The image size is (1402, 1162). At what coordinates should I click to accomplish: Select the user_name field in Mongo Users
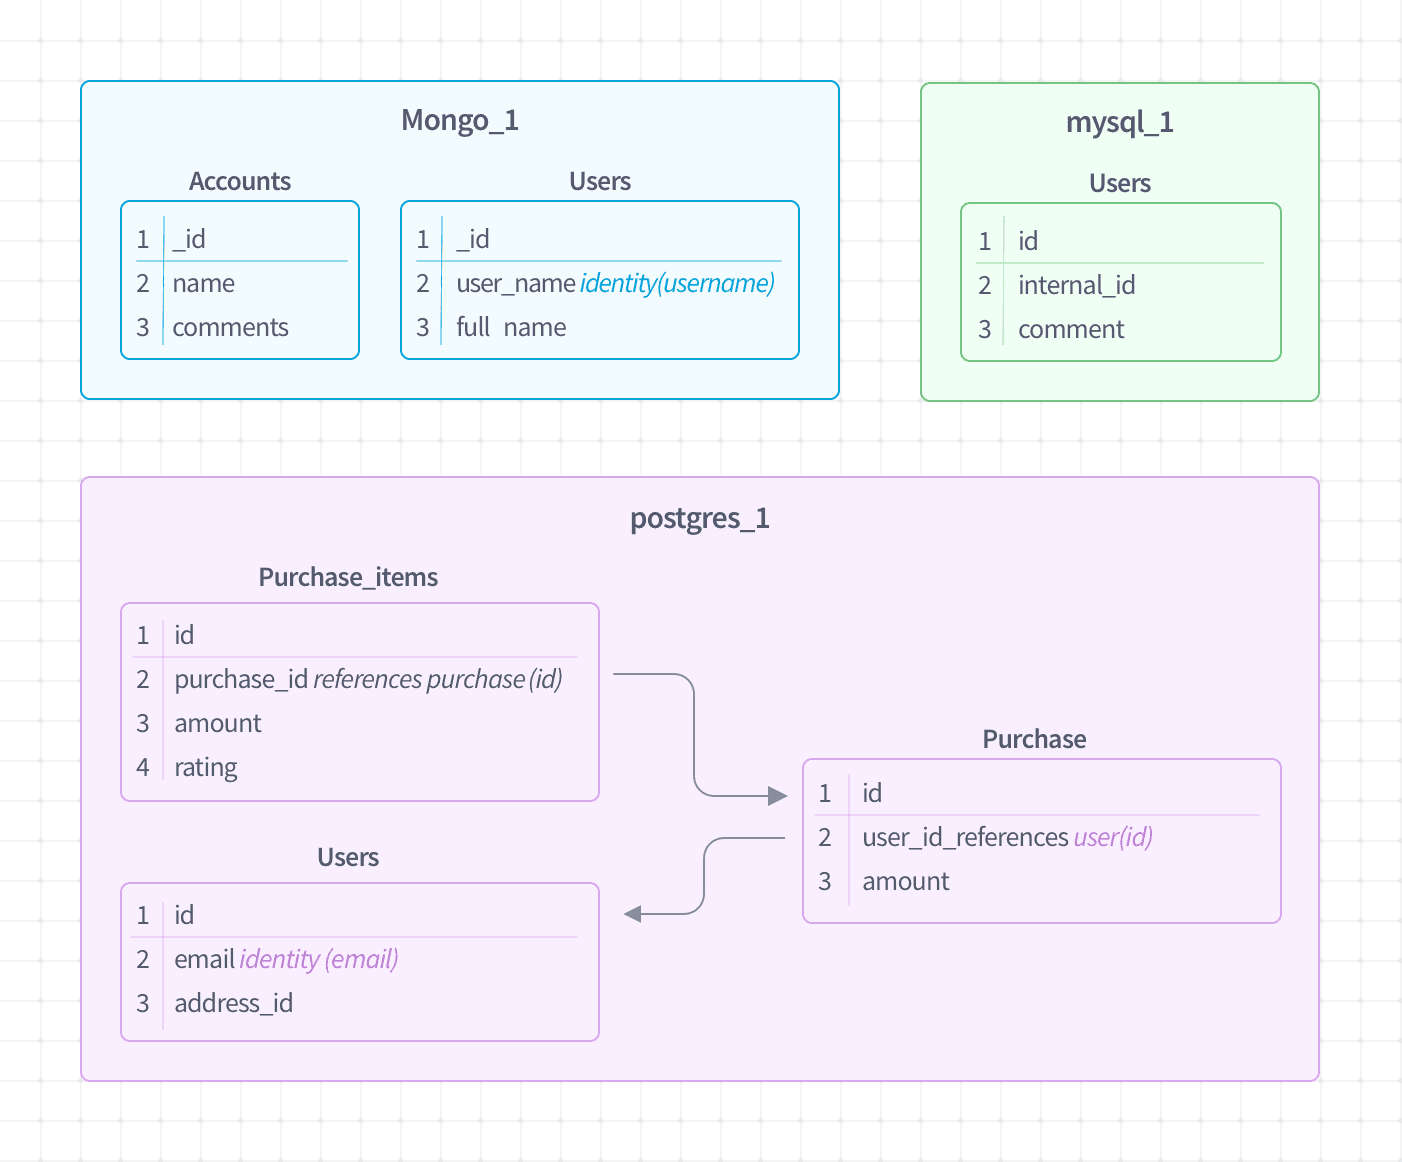[516, 283]
